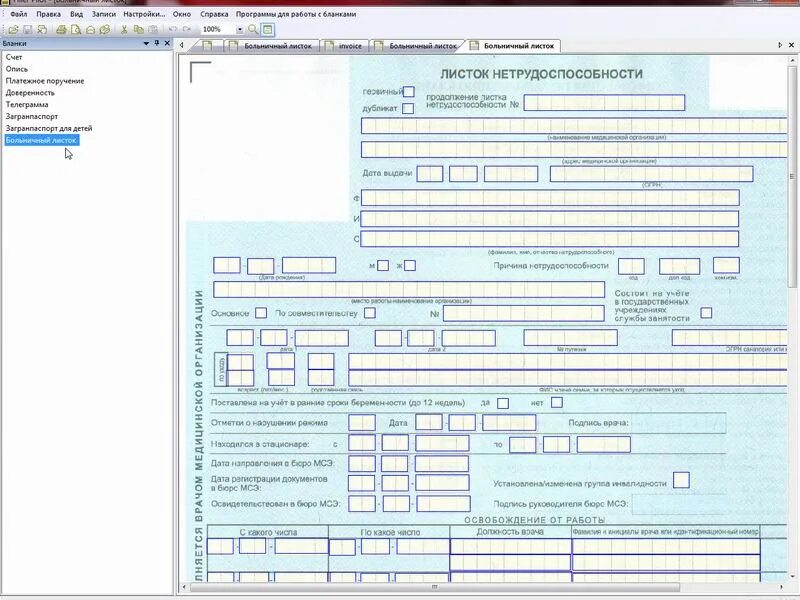Tick the дубликат checkbox
800x600 pixels.
(x=408, y=108)
